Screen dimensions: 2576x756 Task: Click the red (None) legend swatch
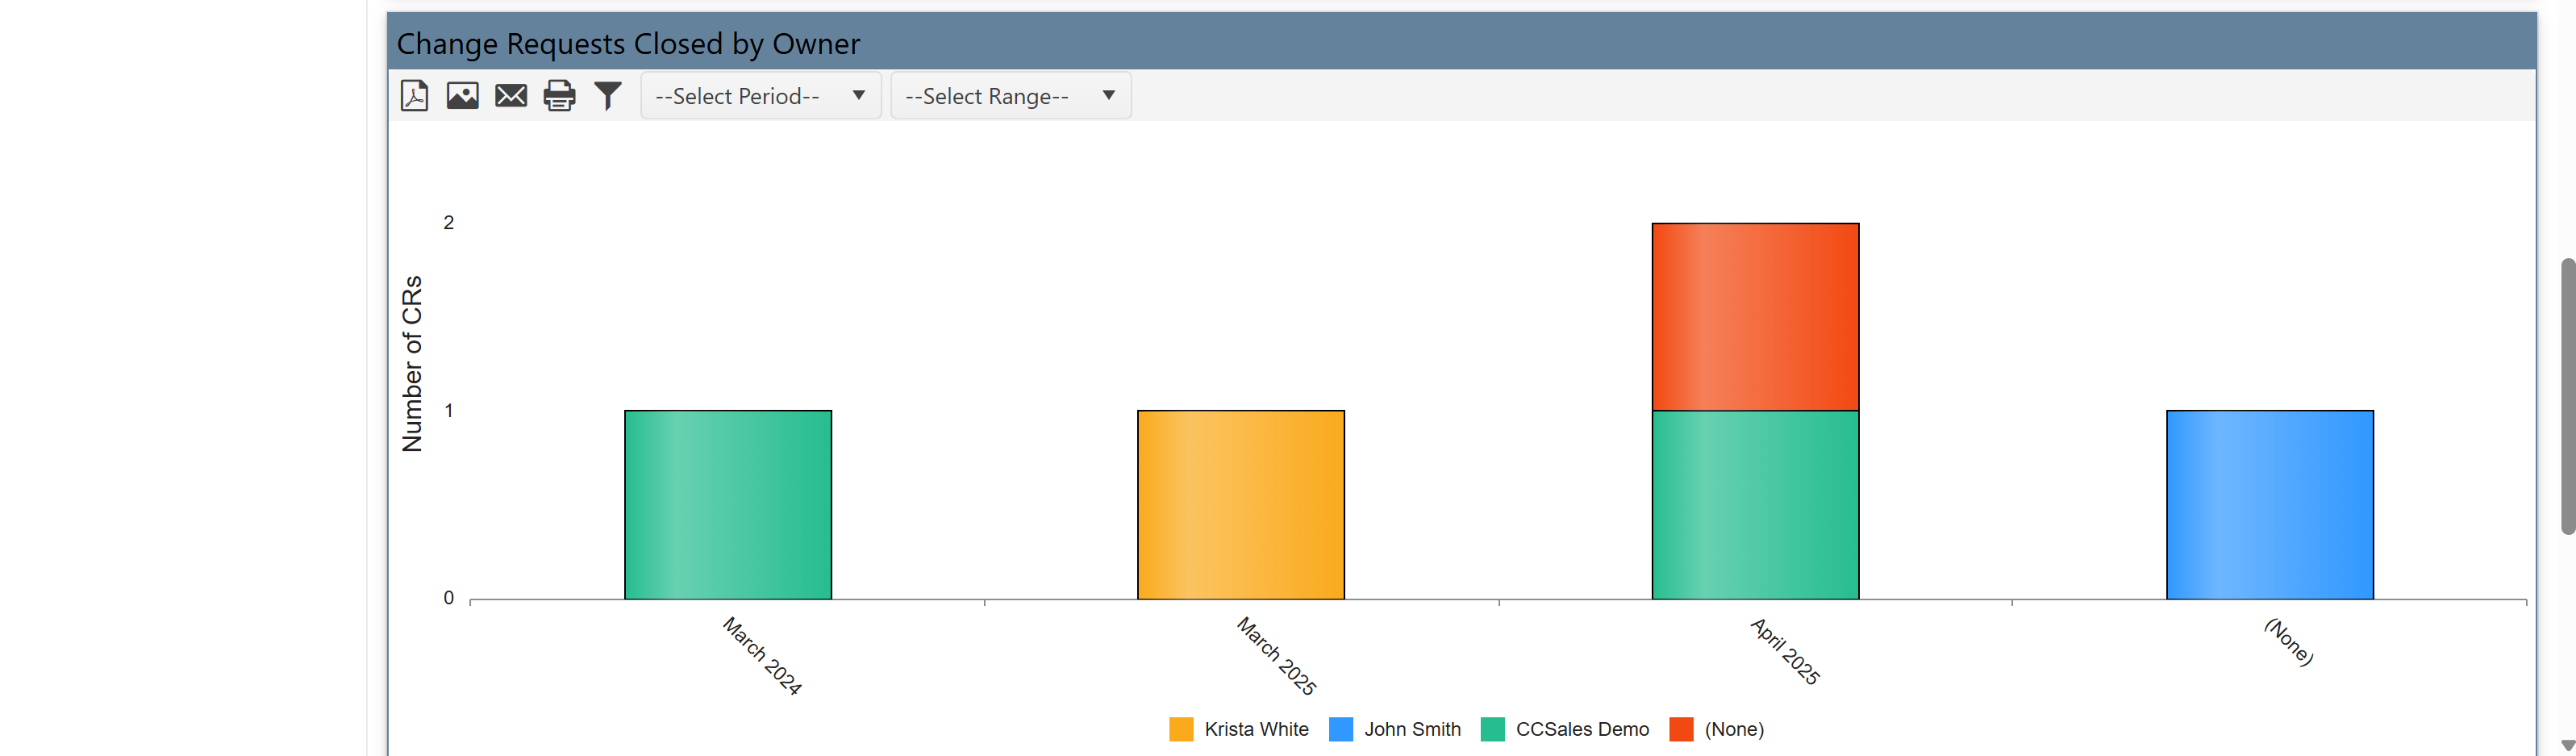[1681, 729]
